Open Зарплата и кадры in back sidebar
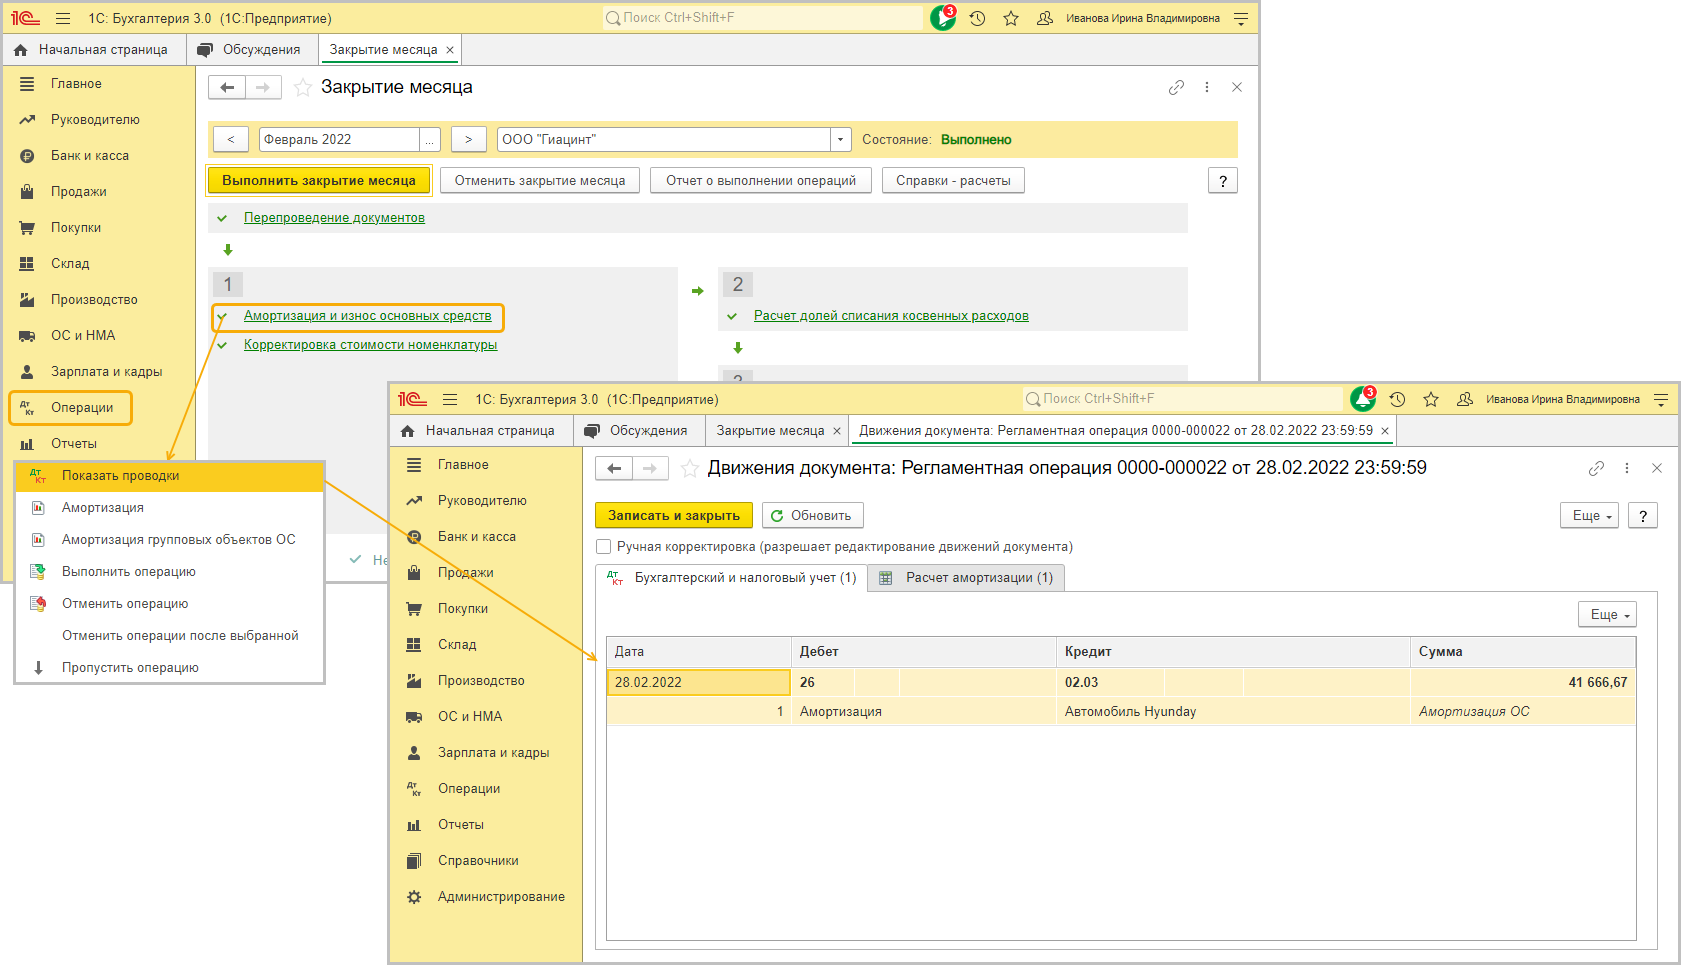 point(106,372)
